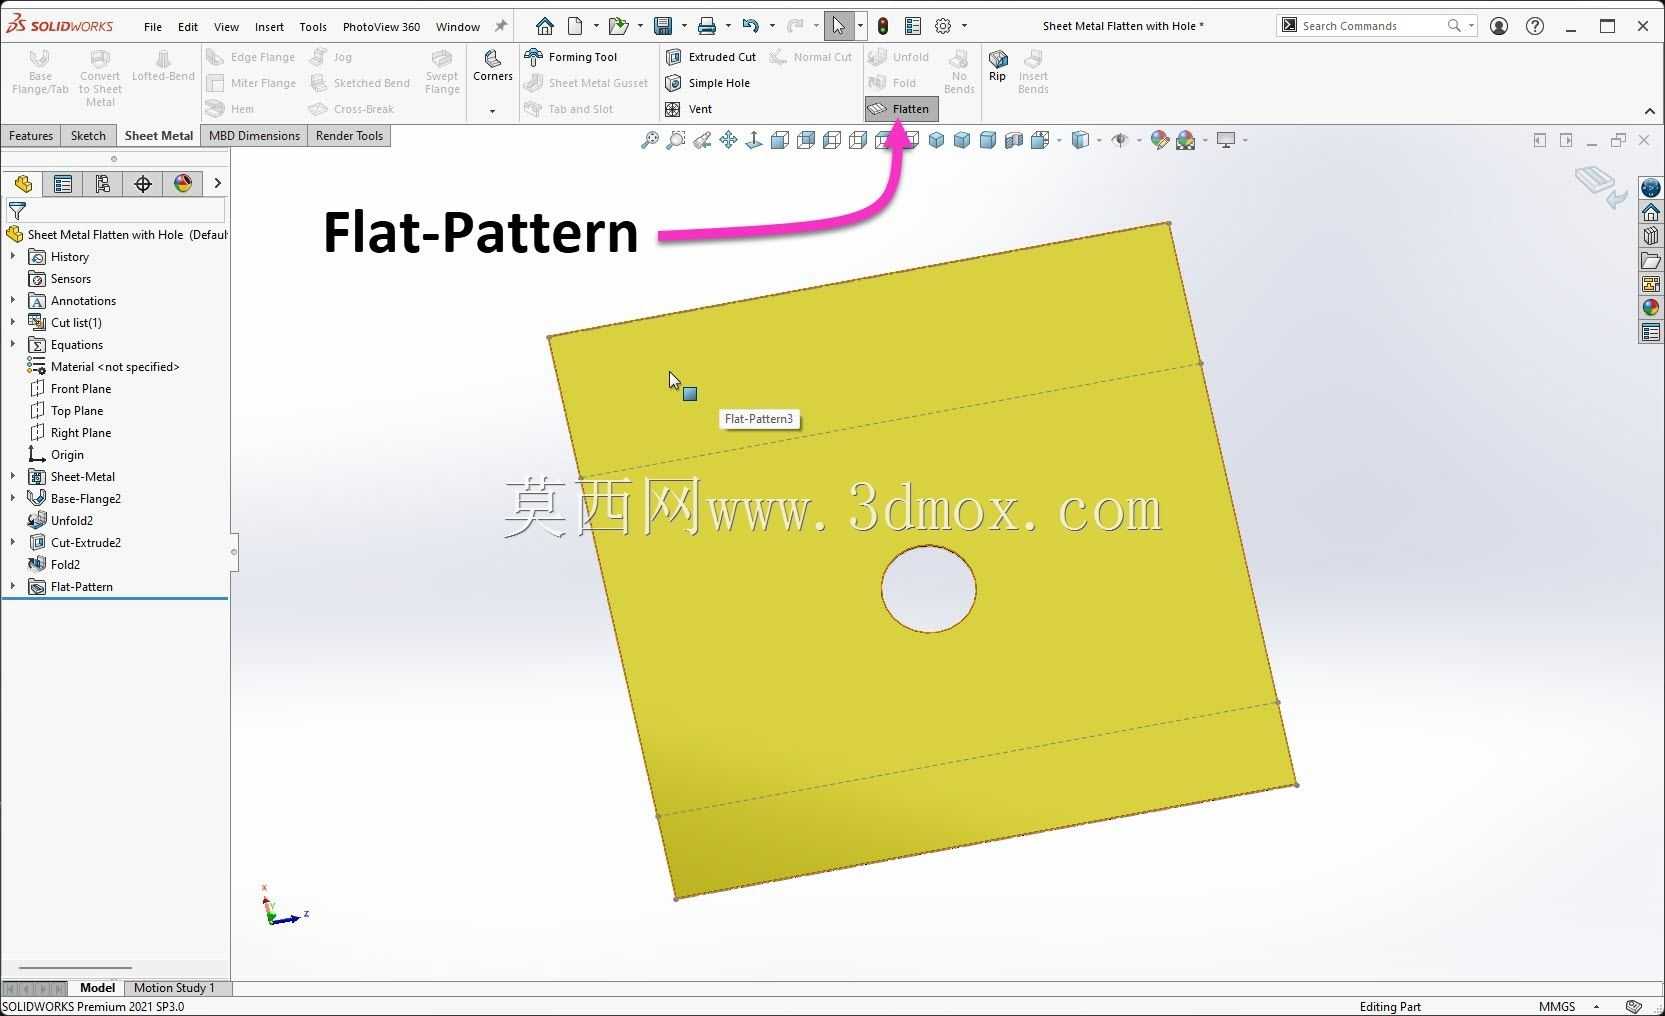
Task: Open Custom Properties task pane
Action: [x=1651, y=332]
